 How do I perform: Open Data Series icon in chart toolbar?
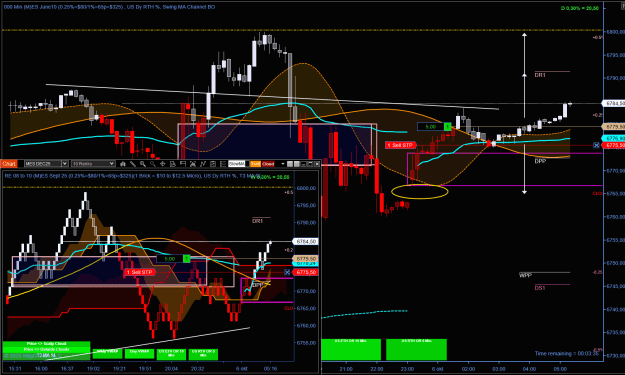[x=123, y=164]
